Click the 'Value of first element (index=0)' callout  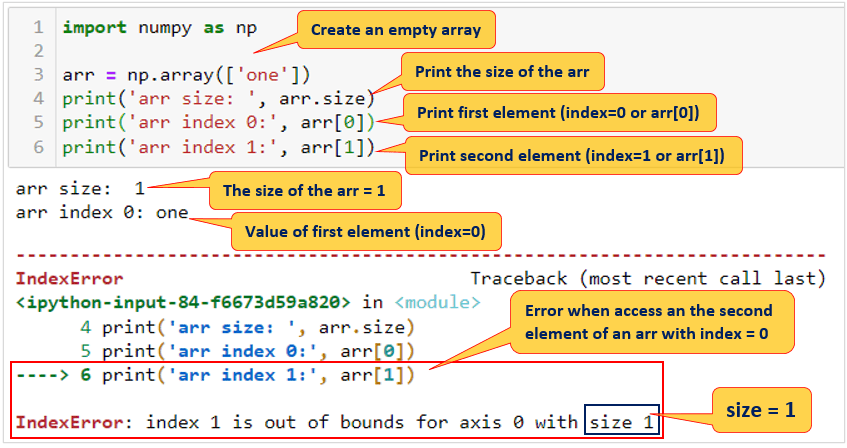pos(366,232)
